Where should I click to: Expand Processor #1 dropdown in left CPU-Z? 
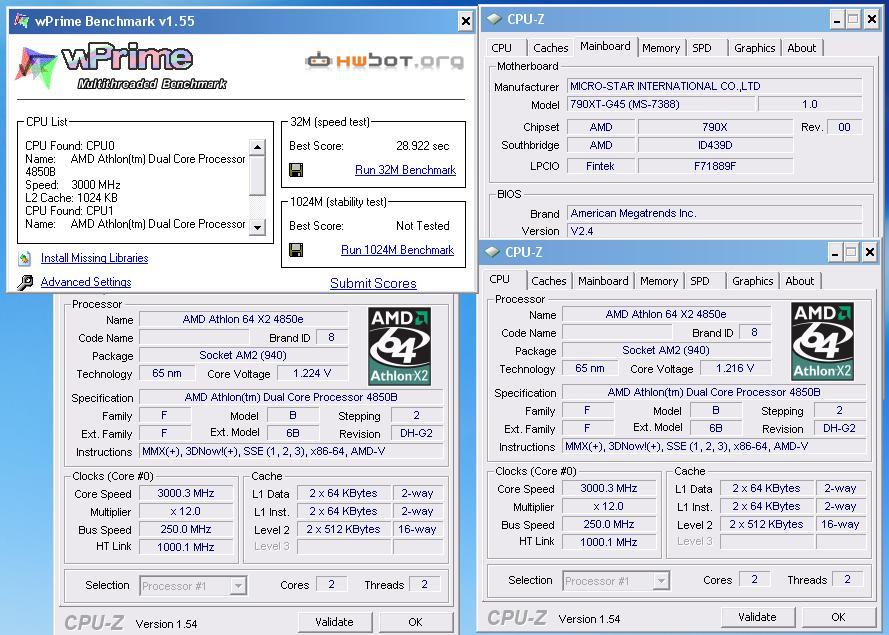coord(238,586)
